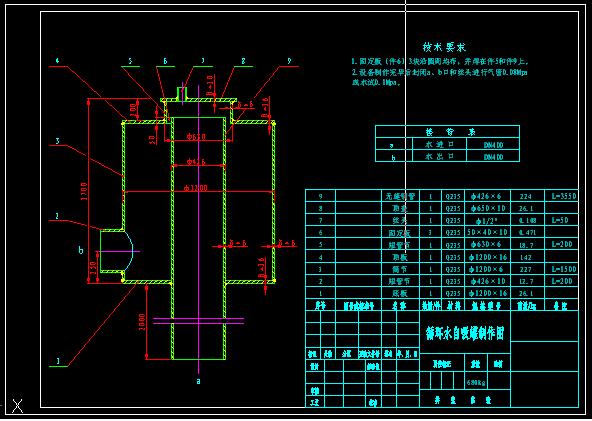Select 短管节 in parts list row 5

click(x=400, y=245)
